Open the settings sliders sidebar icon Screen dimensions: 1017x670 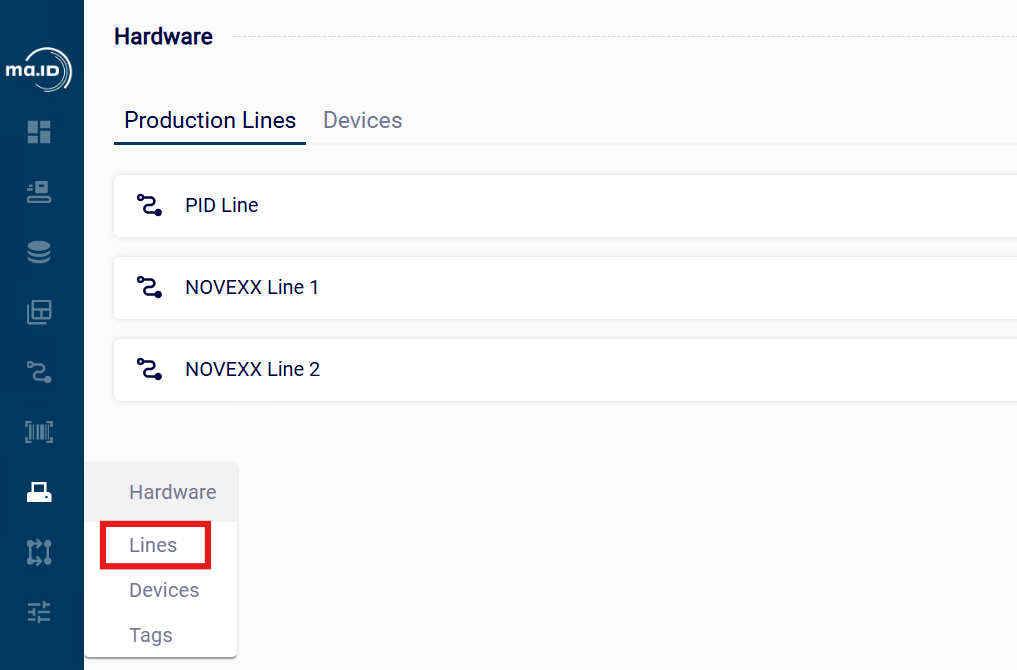[x=39, y=612]
